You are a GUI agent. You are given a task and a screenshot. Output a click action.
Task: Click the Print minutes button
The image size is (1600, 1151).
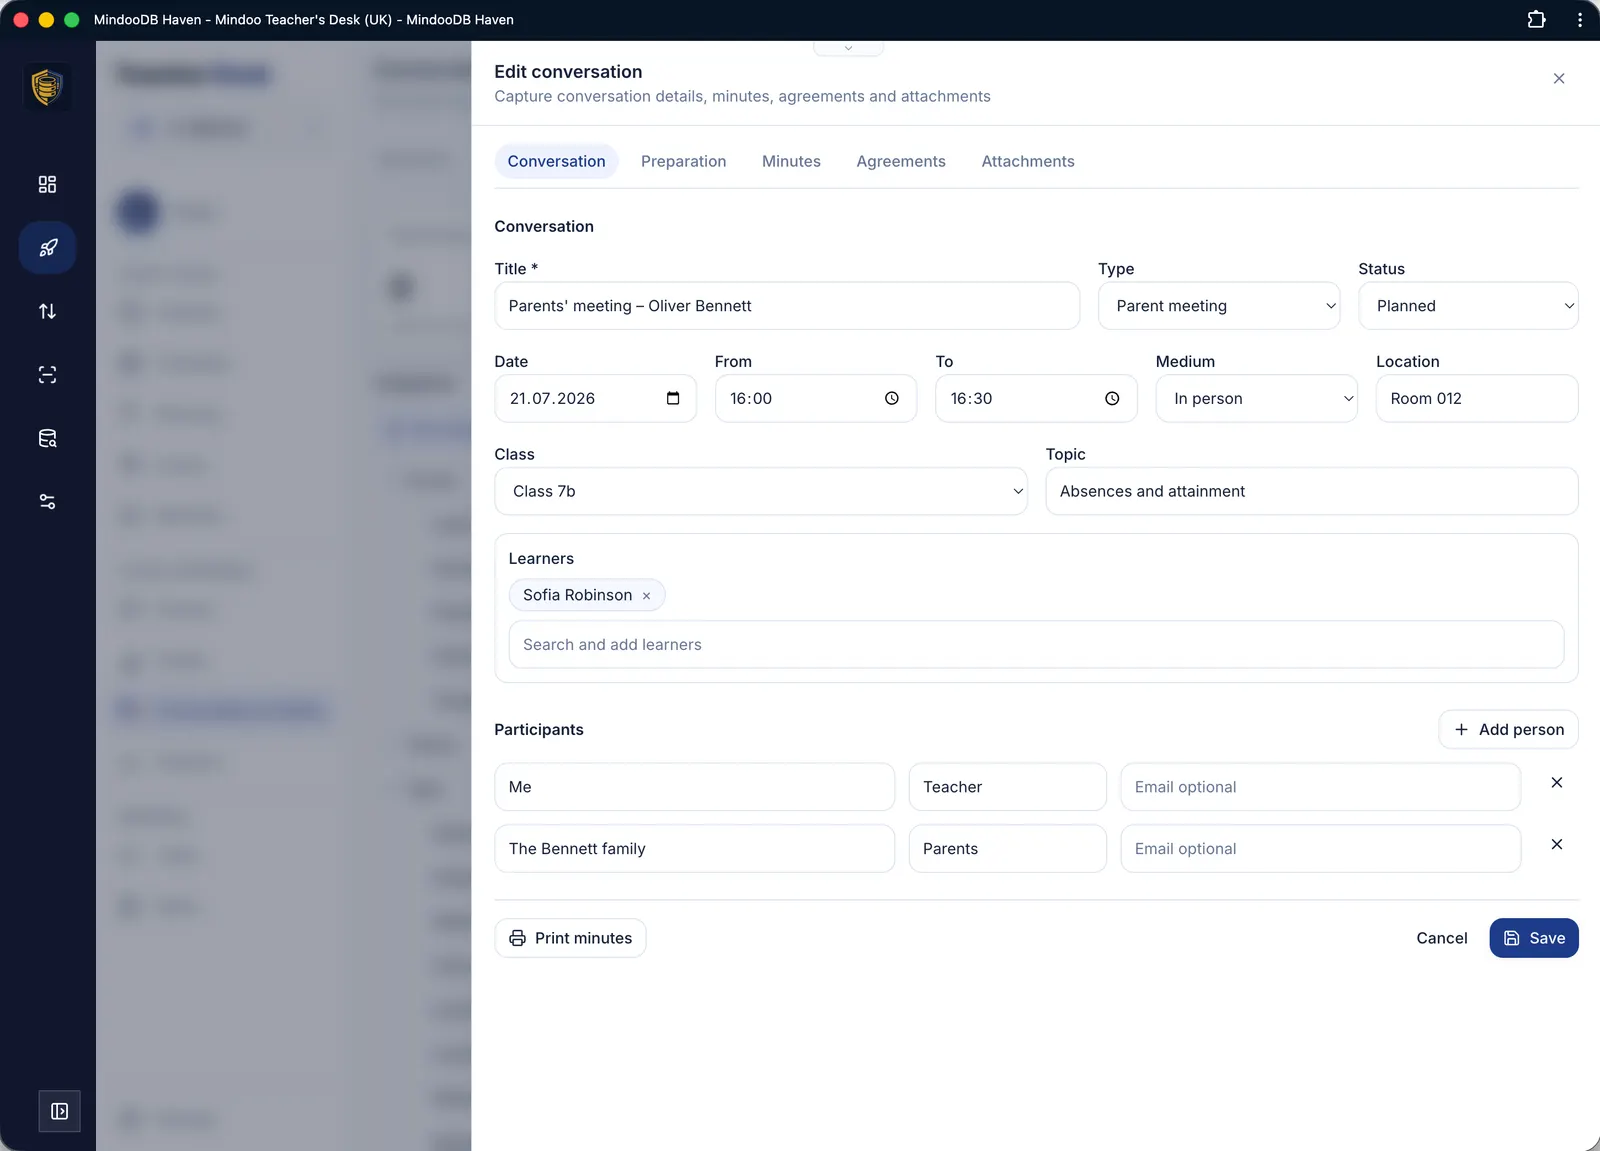tap(570, 938)
